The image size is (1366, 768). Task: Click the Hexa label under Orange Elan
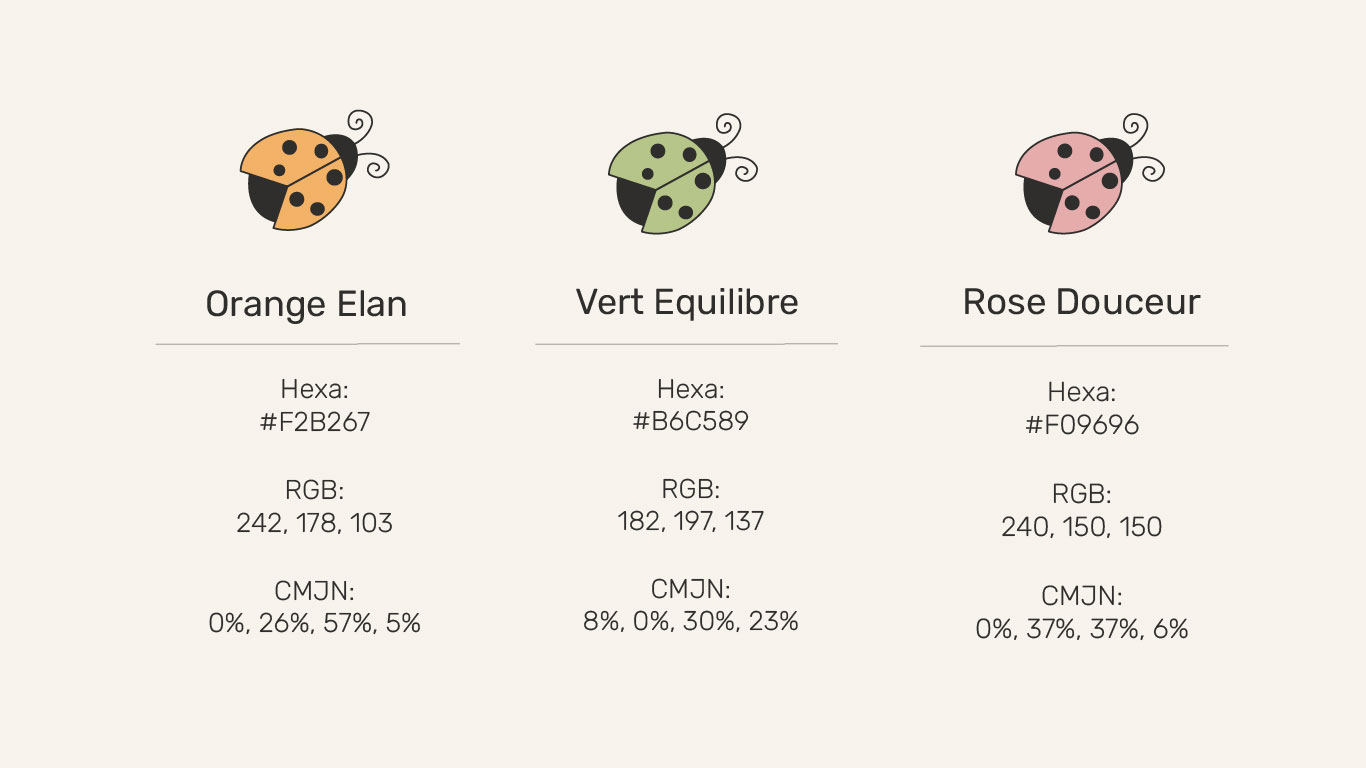click(x=315, y=389)
